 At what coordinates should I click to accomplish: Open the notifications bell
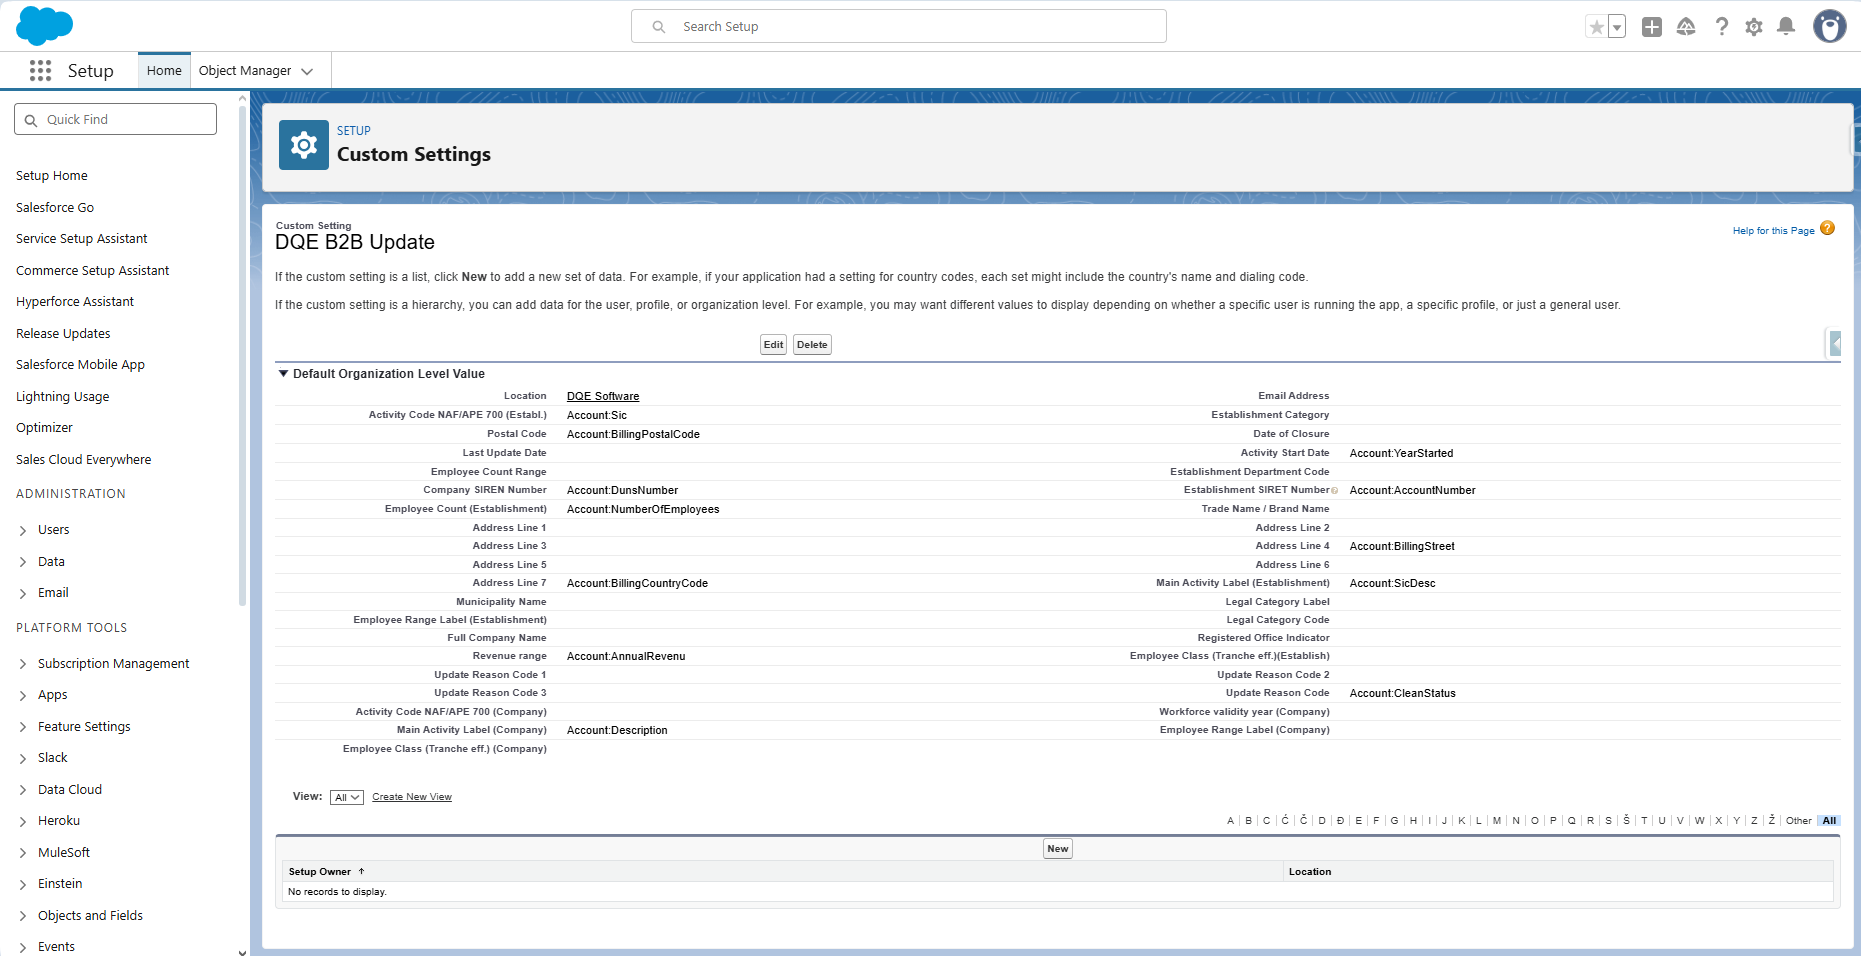1786,27
